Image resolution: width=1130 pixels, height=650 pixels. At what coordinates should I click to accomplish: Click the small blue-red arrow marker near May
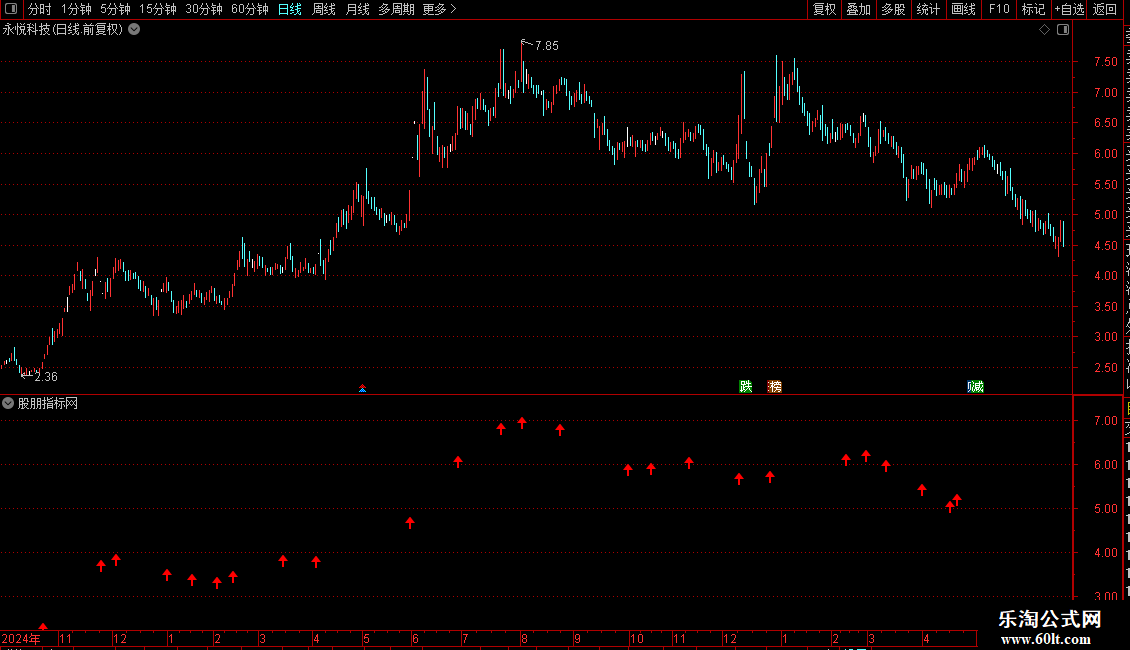pyautogui.click(x=362, y=388)
